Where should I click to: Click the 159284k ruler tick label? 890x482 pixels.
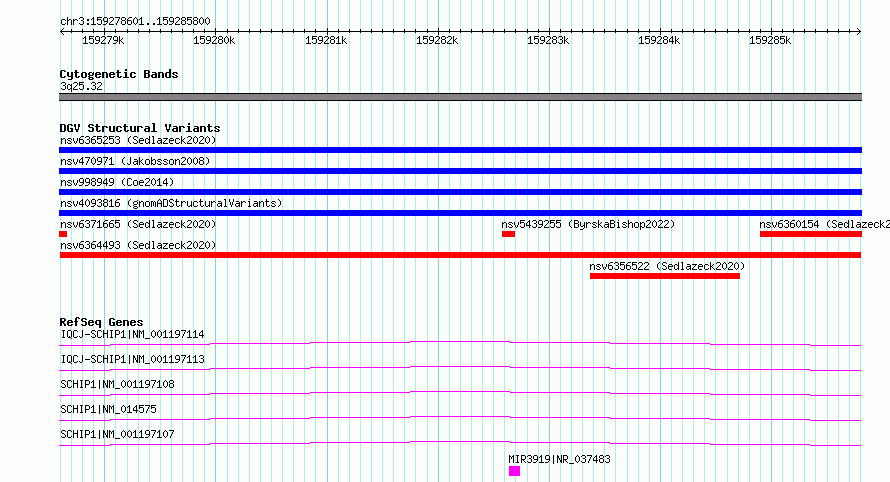click(x=659, y=40)
